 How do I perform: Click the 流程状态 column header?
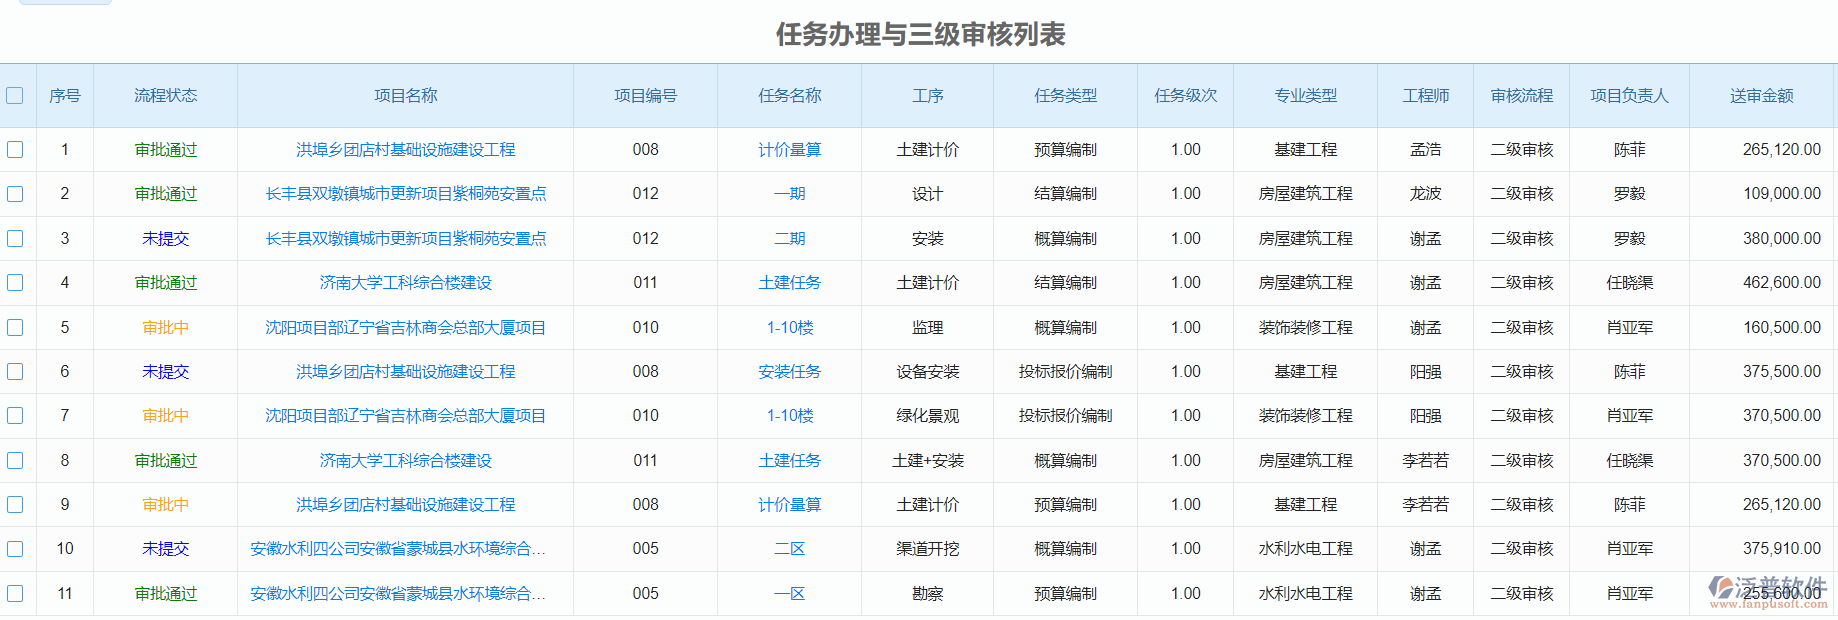pyautogui.click(x=166, y=96)
